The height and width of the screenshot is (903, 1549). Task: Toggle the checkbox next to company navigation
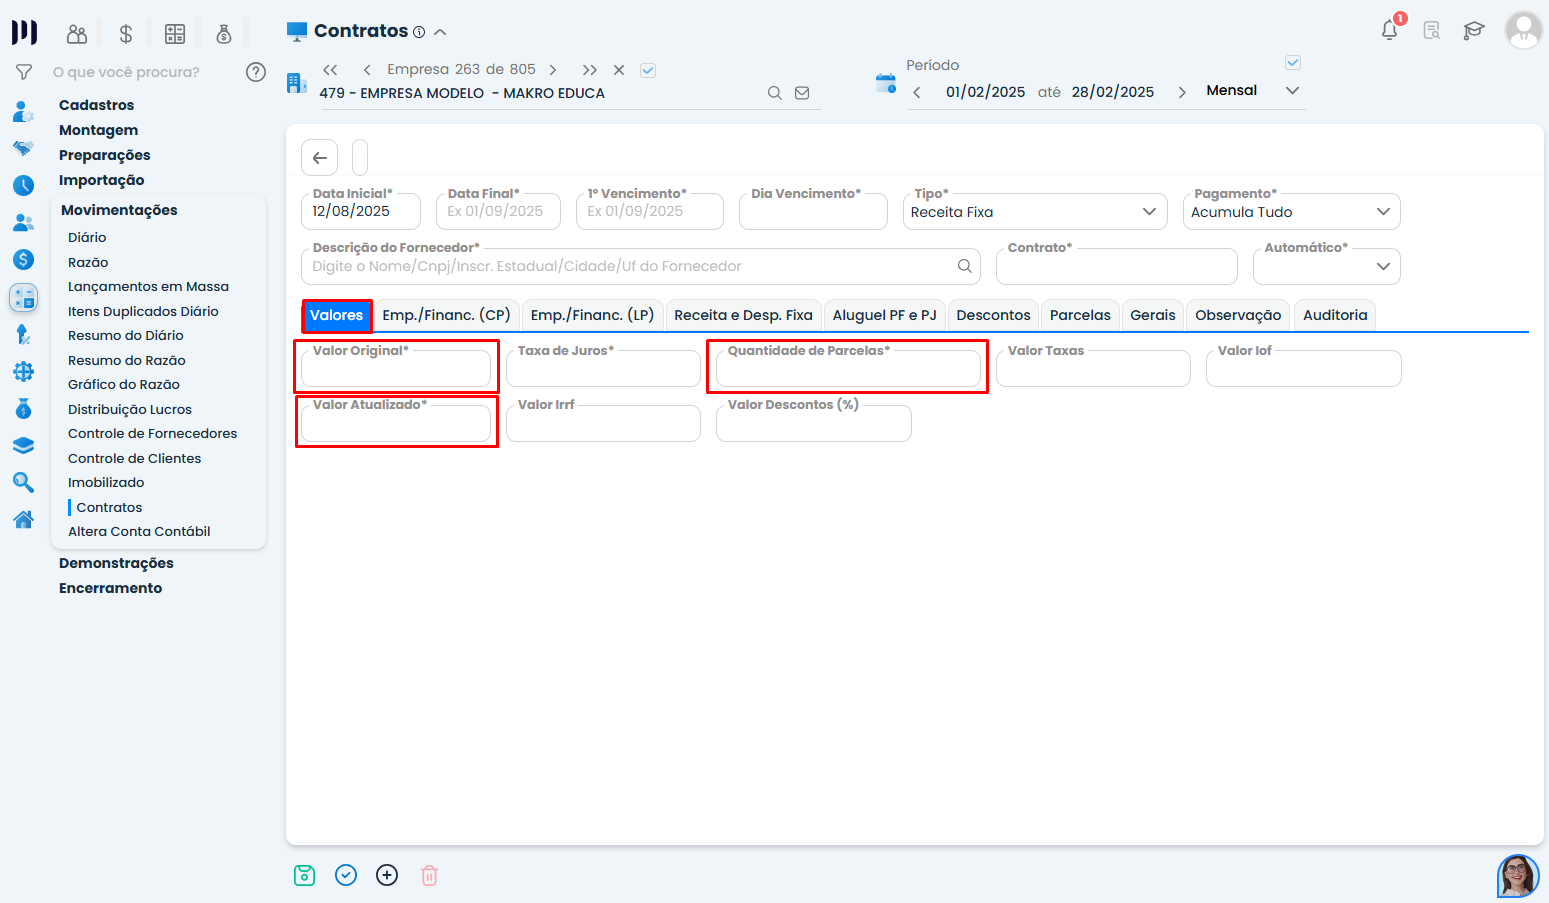tap(648, 70)
